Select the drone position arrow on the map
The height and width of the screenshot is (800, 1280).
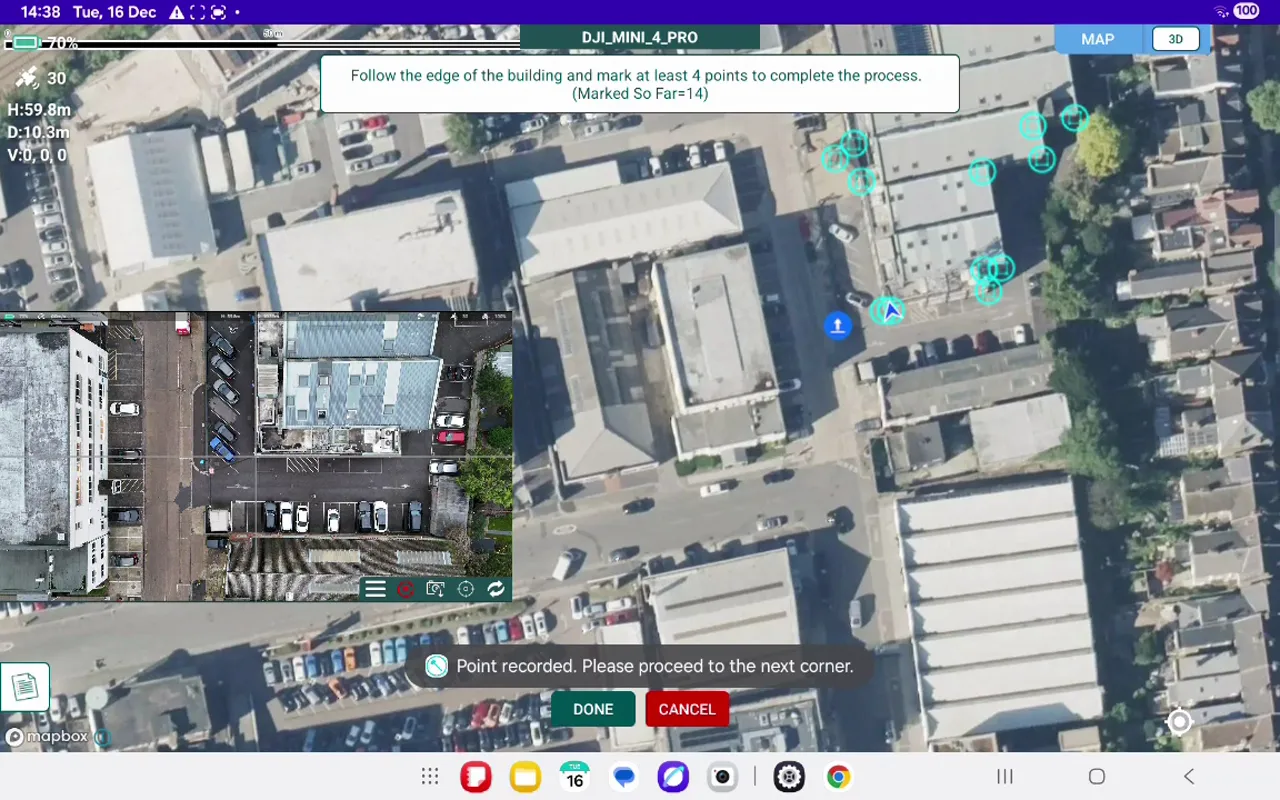click(886, 311)
